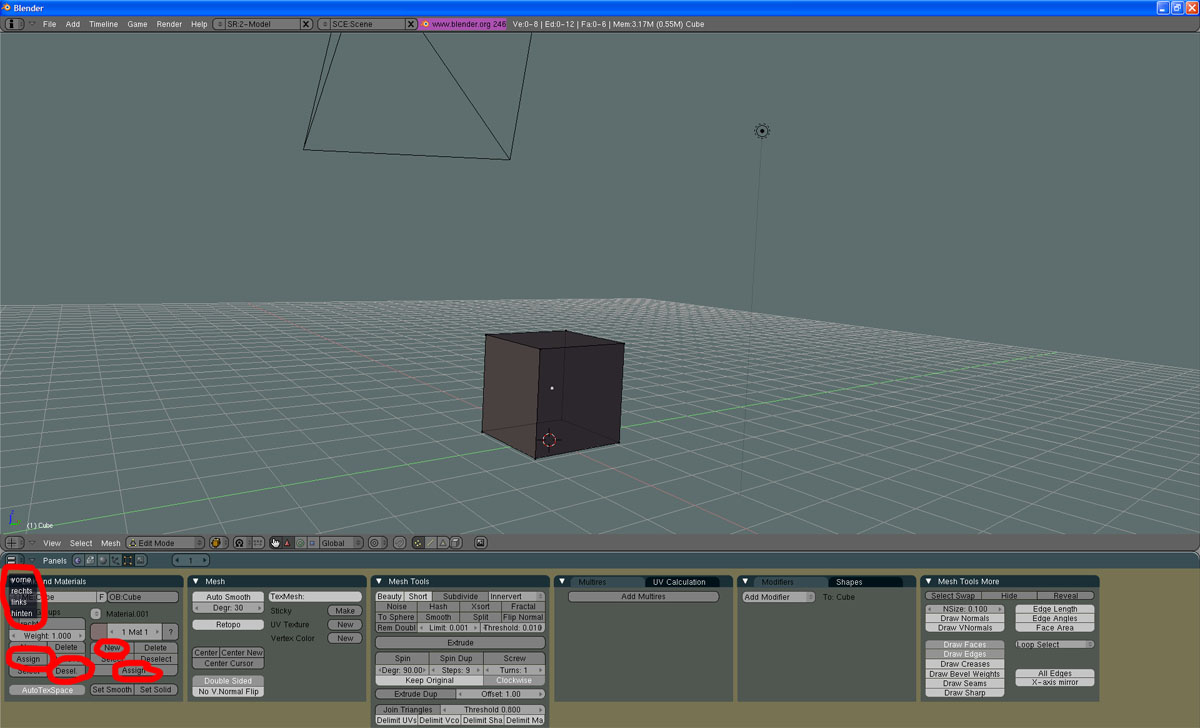
Task: Click the OB:Cube name field
Action: (x=143, y=597)
